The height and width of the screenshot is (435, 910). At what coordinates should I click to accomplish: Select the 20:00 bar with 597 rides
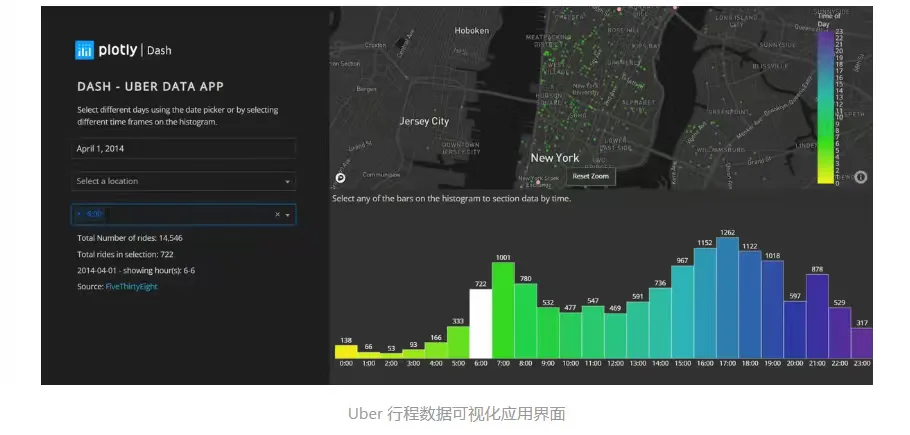[795, 329]
